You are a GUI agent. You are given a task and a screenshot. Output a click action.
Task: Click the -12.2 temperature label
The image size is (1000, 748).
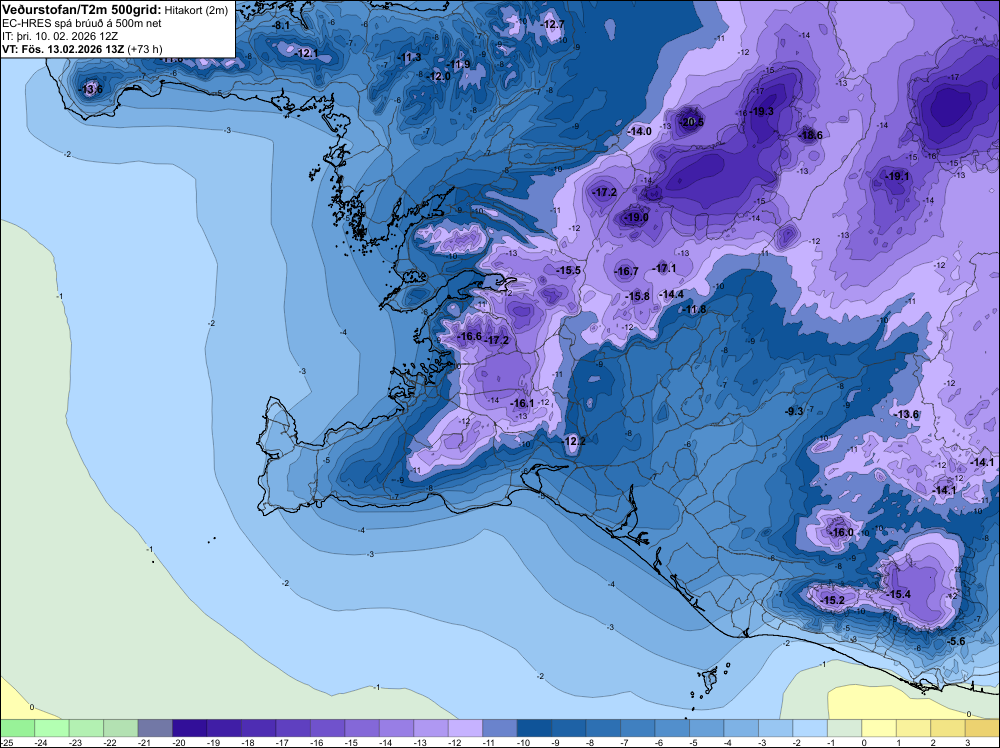click(x=573, y=441)
